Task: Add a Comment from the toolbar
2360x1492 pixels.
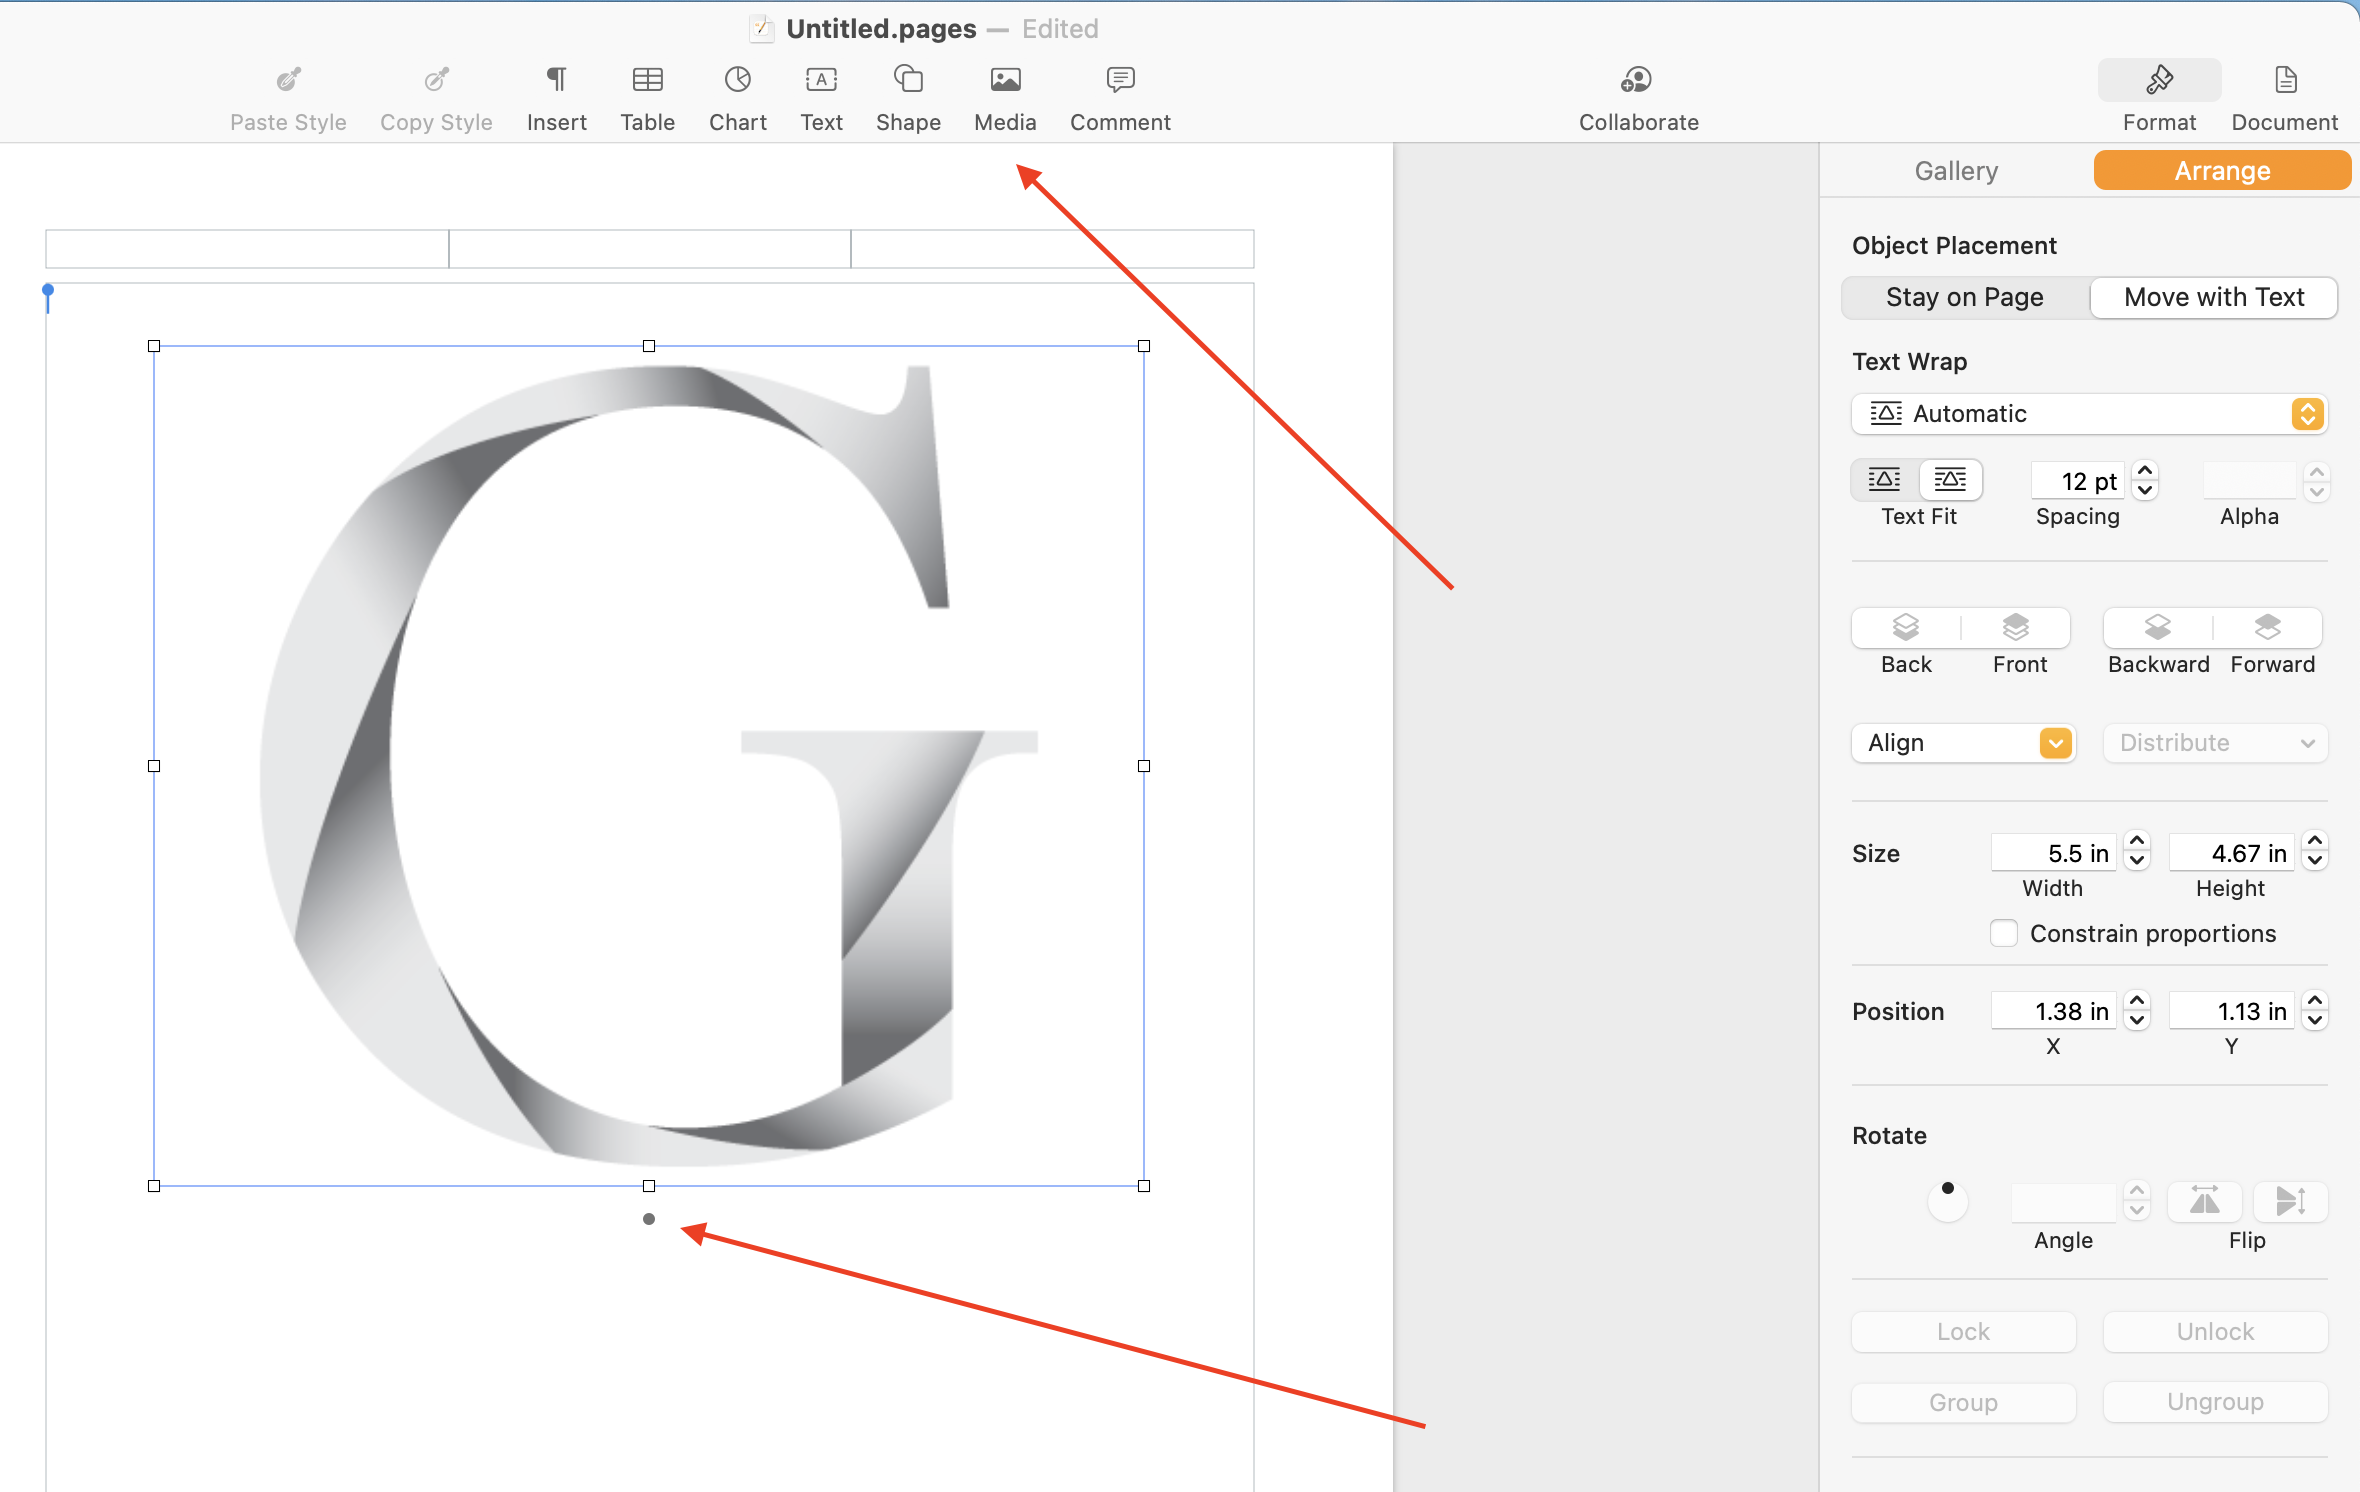Action: point(1120,80)
